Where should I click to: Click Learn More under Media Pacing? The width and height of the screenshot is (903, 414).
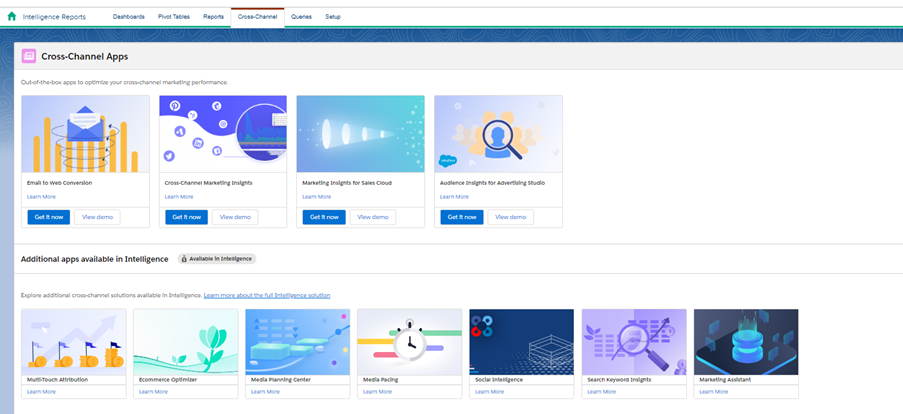coord(378,392)
